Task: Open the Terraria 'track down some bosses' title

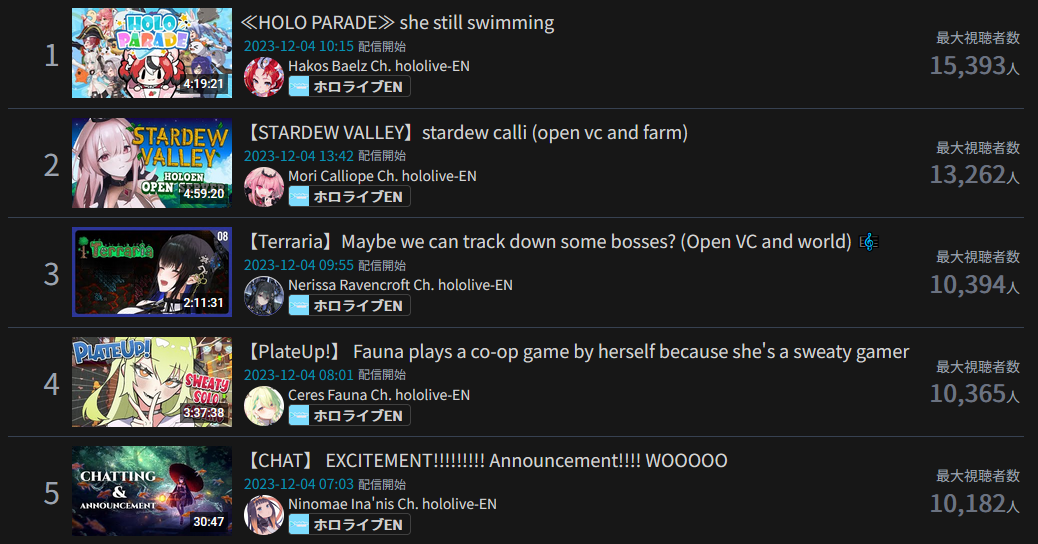Action: click(x=548, y=242)
